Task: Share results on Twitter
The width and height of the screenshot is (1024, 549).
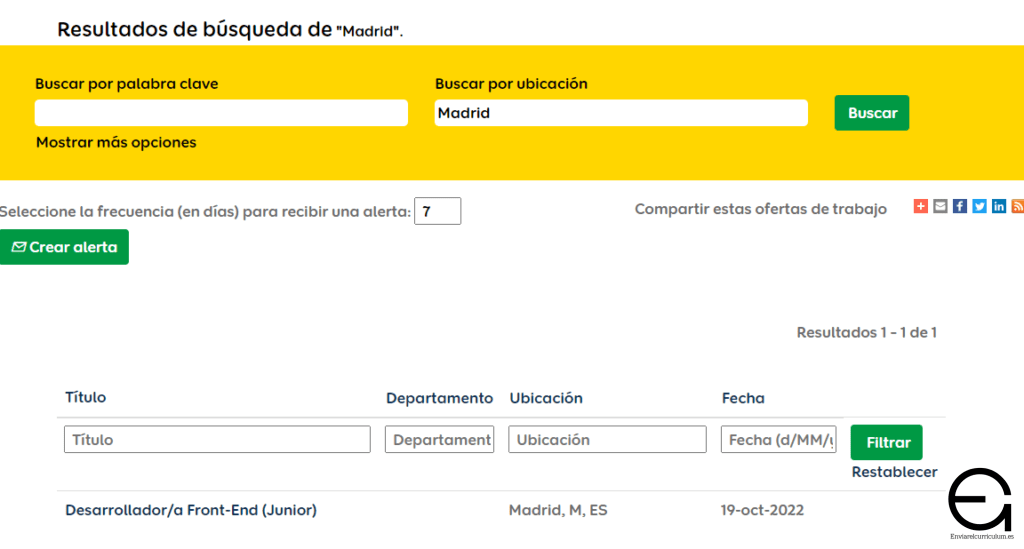Action: pos(979,206)
